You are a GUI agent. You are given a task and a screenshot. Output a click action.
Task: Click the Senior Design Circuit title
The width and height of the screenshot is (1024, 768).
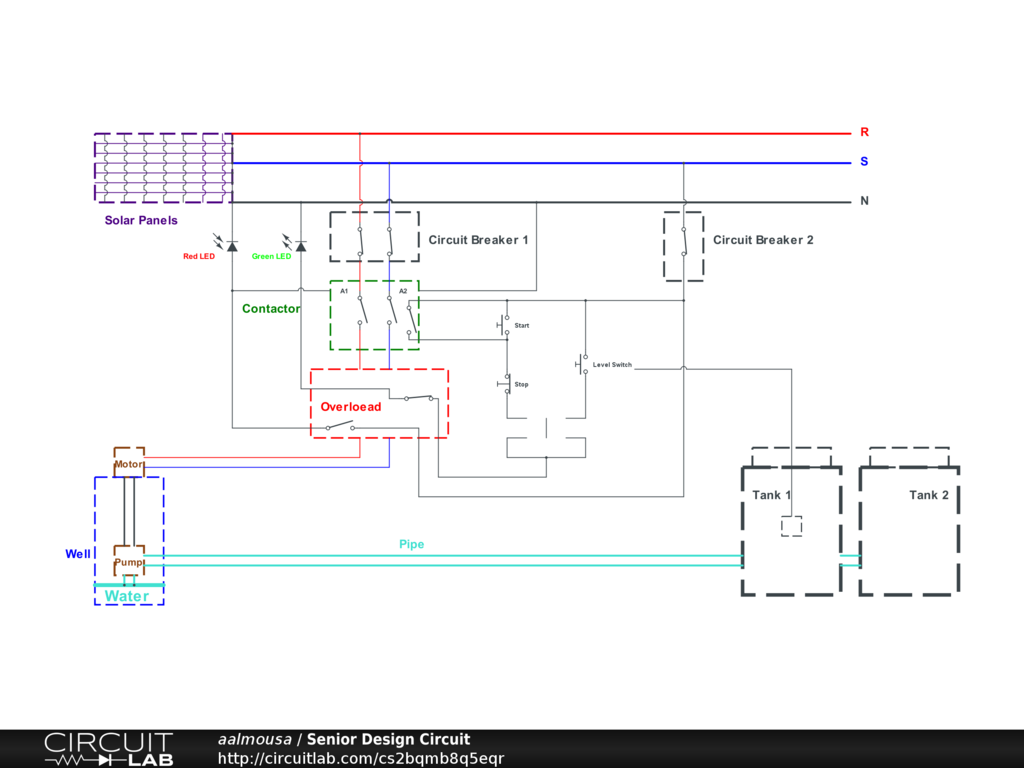click(x=388, y=740)
